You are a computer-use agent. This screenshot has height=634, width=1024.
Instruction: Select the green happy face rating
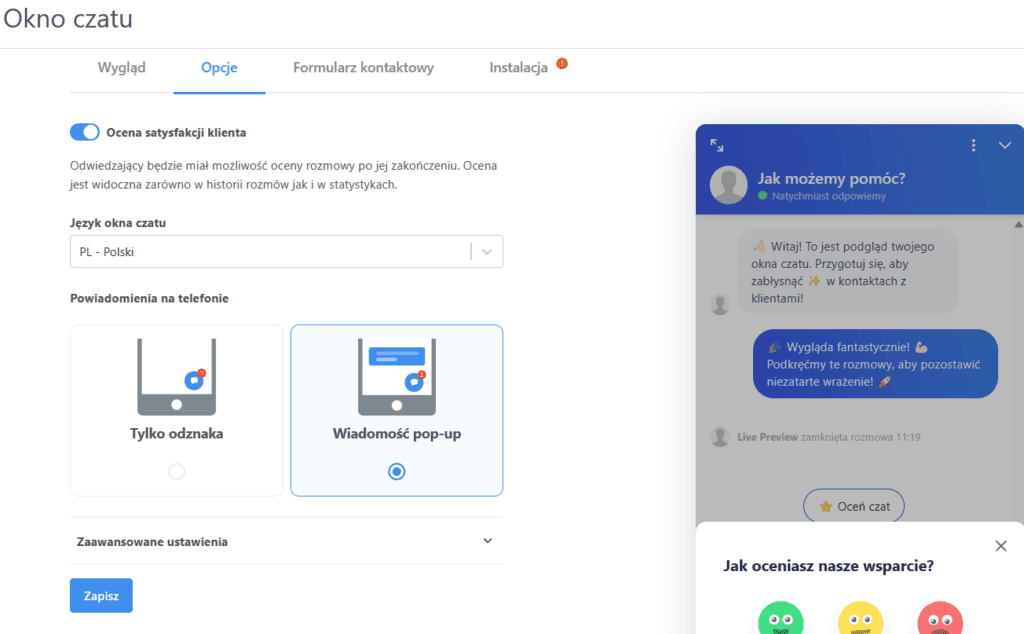[780, 620]
